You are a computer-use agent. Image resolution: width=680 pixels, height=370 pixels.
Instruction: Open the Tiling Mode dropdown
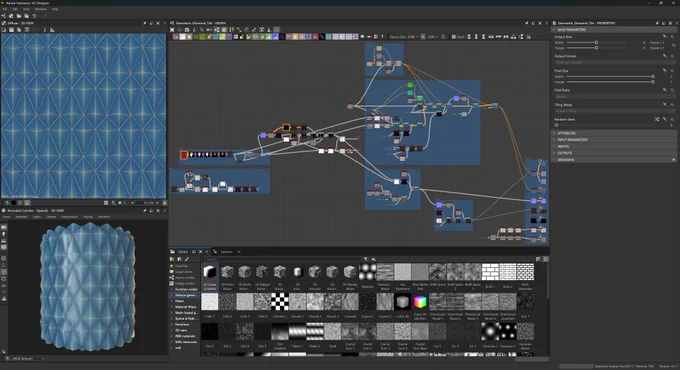[x=615, y=111]
